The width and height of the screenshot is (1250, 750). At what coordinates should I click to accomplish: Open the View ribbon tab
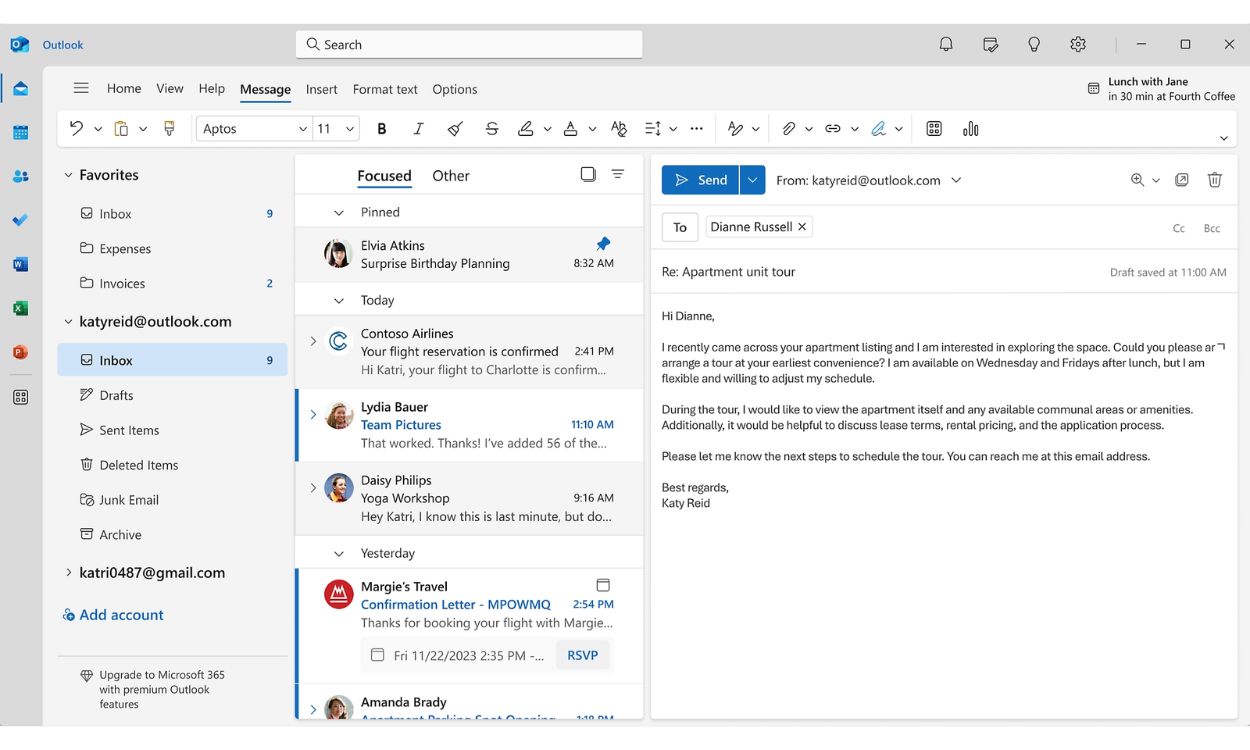point(170,89)
